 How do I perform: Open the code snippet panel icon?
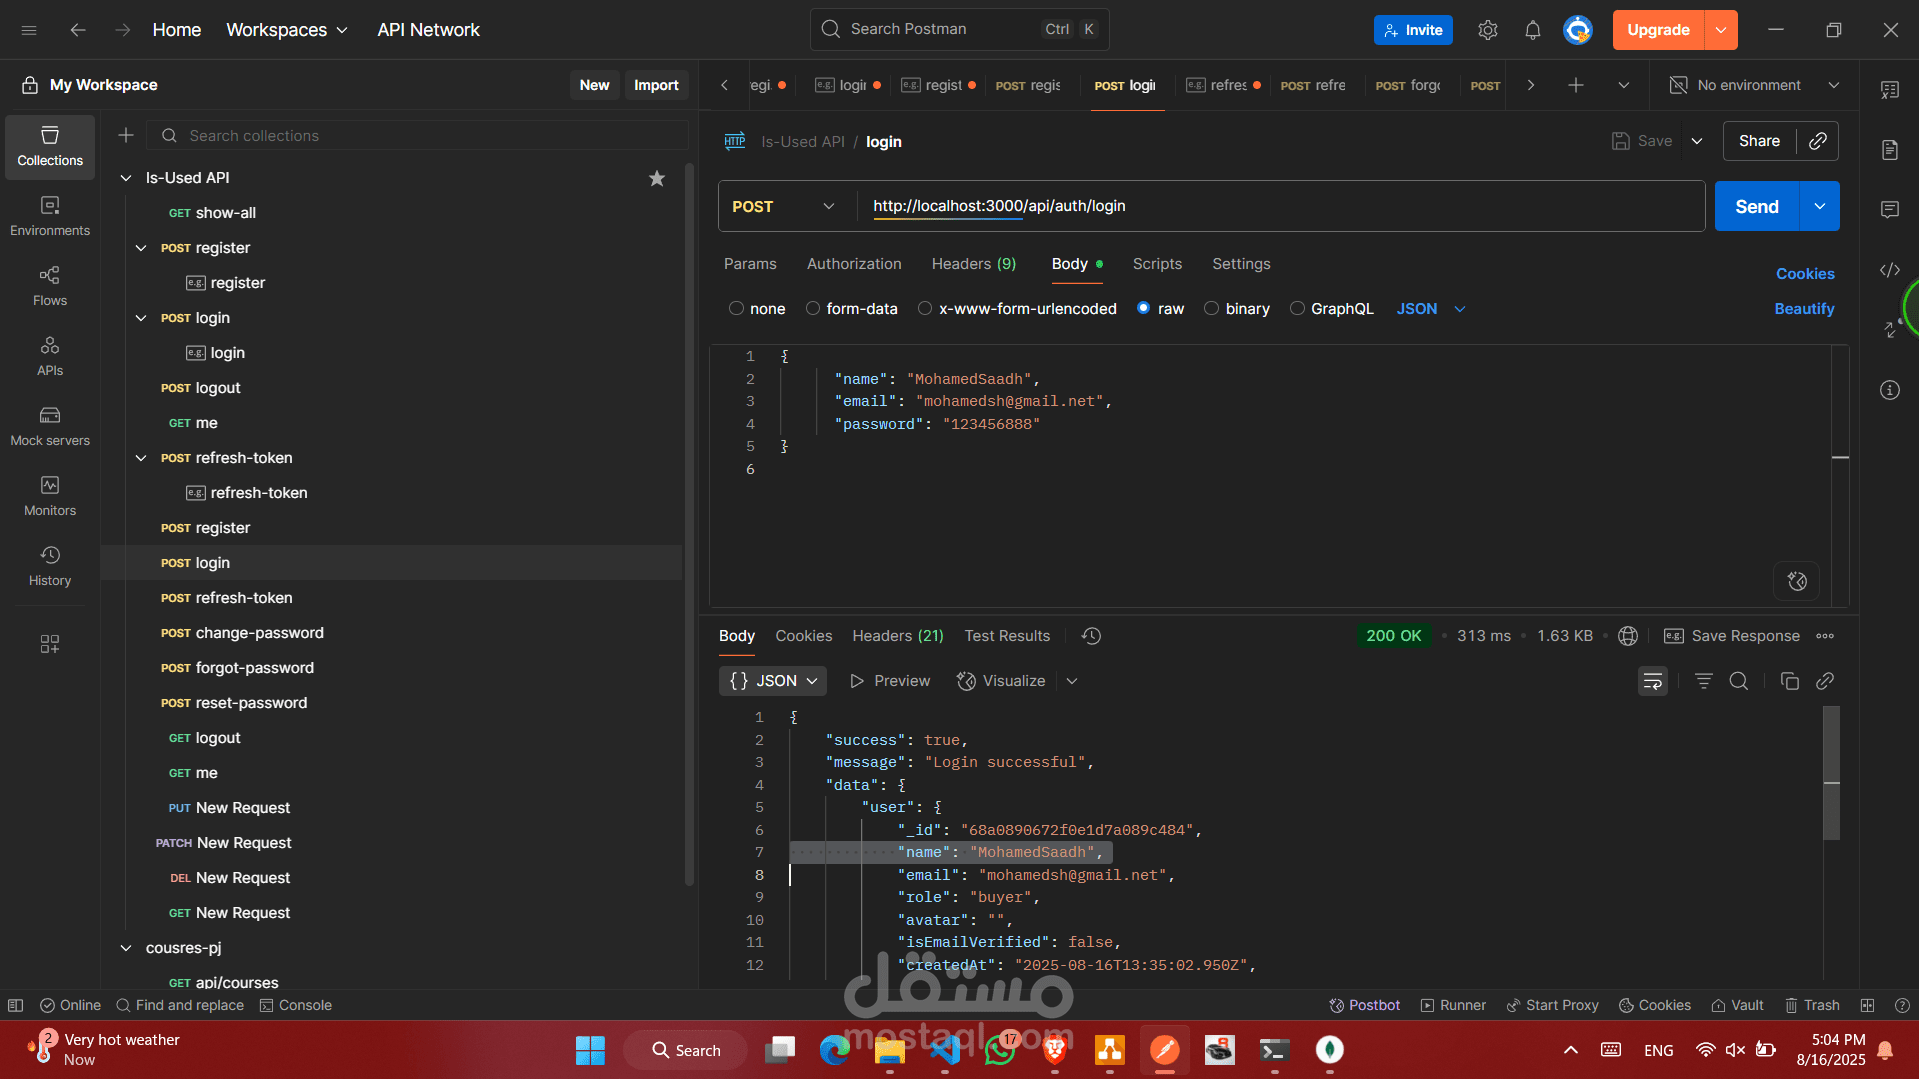pyautogui.click(x=1890, y=270)
